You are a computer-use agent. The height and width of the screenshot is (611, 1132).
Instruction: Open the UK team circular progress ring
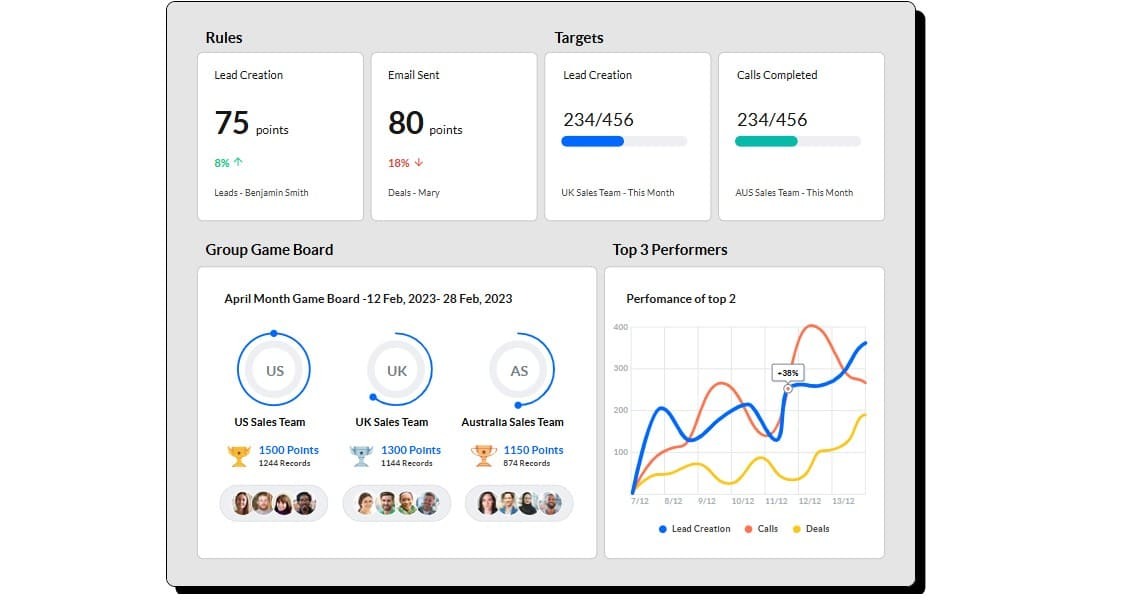pos(396,370)
